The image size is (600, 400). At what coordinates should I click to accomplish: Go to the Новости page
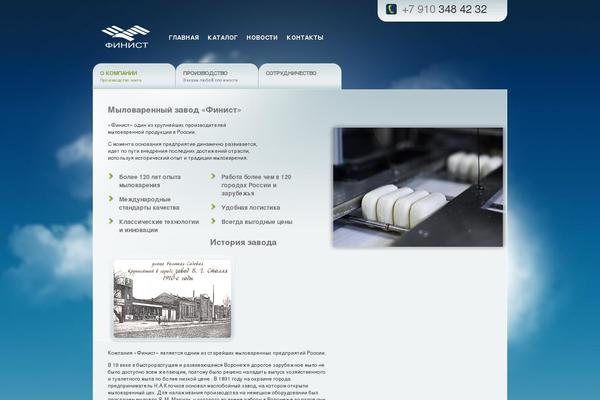262,38
